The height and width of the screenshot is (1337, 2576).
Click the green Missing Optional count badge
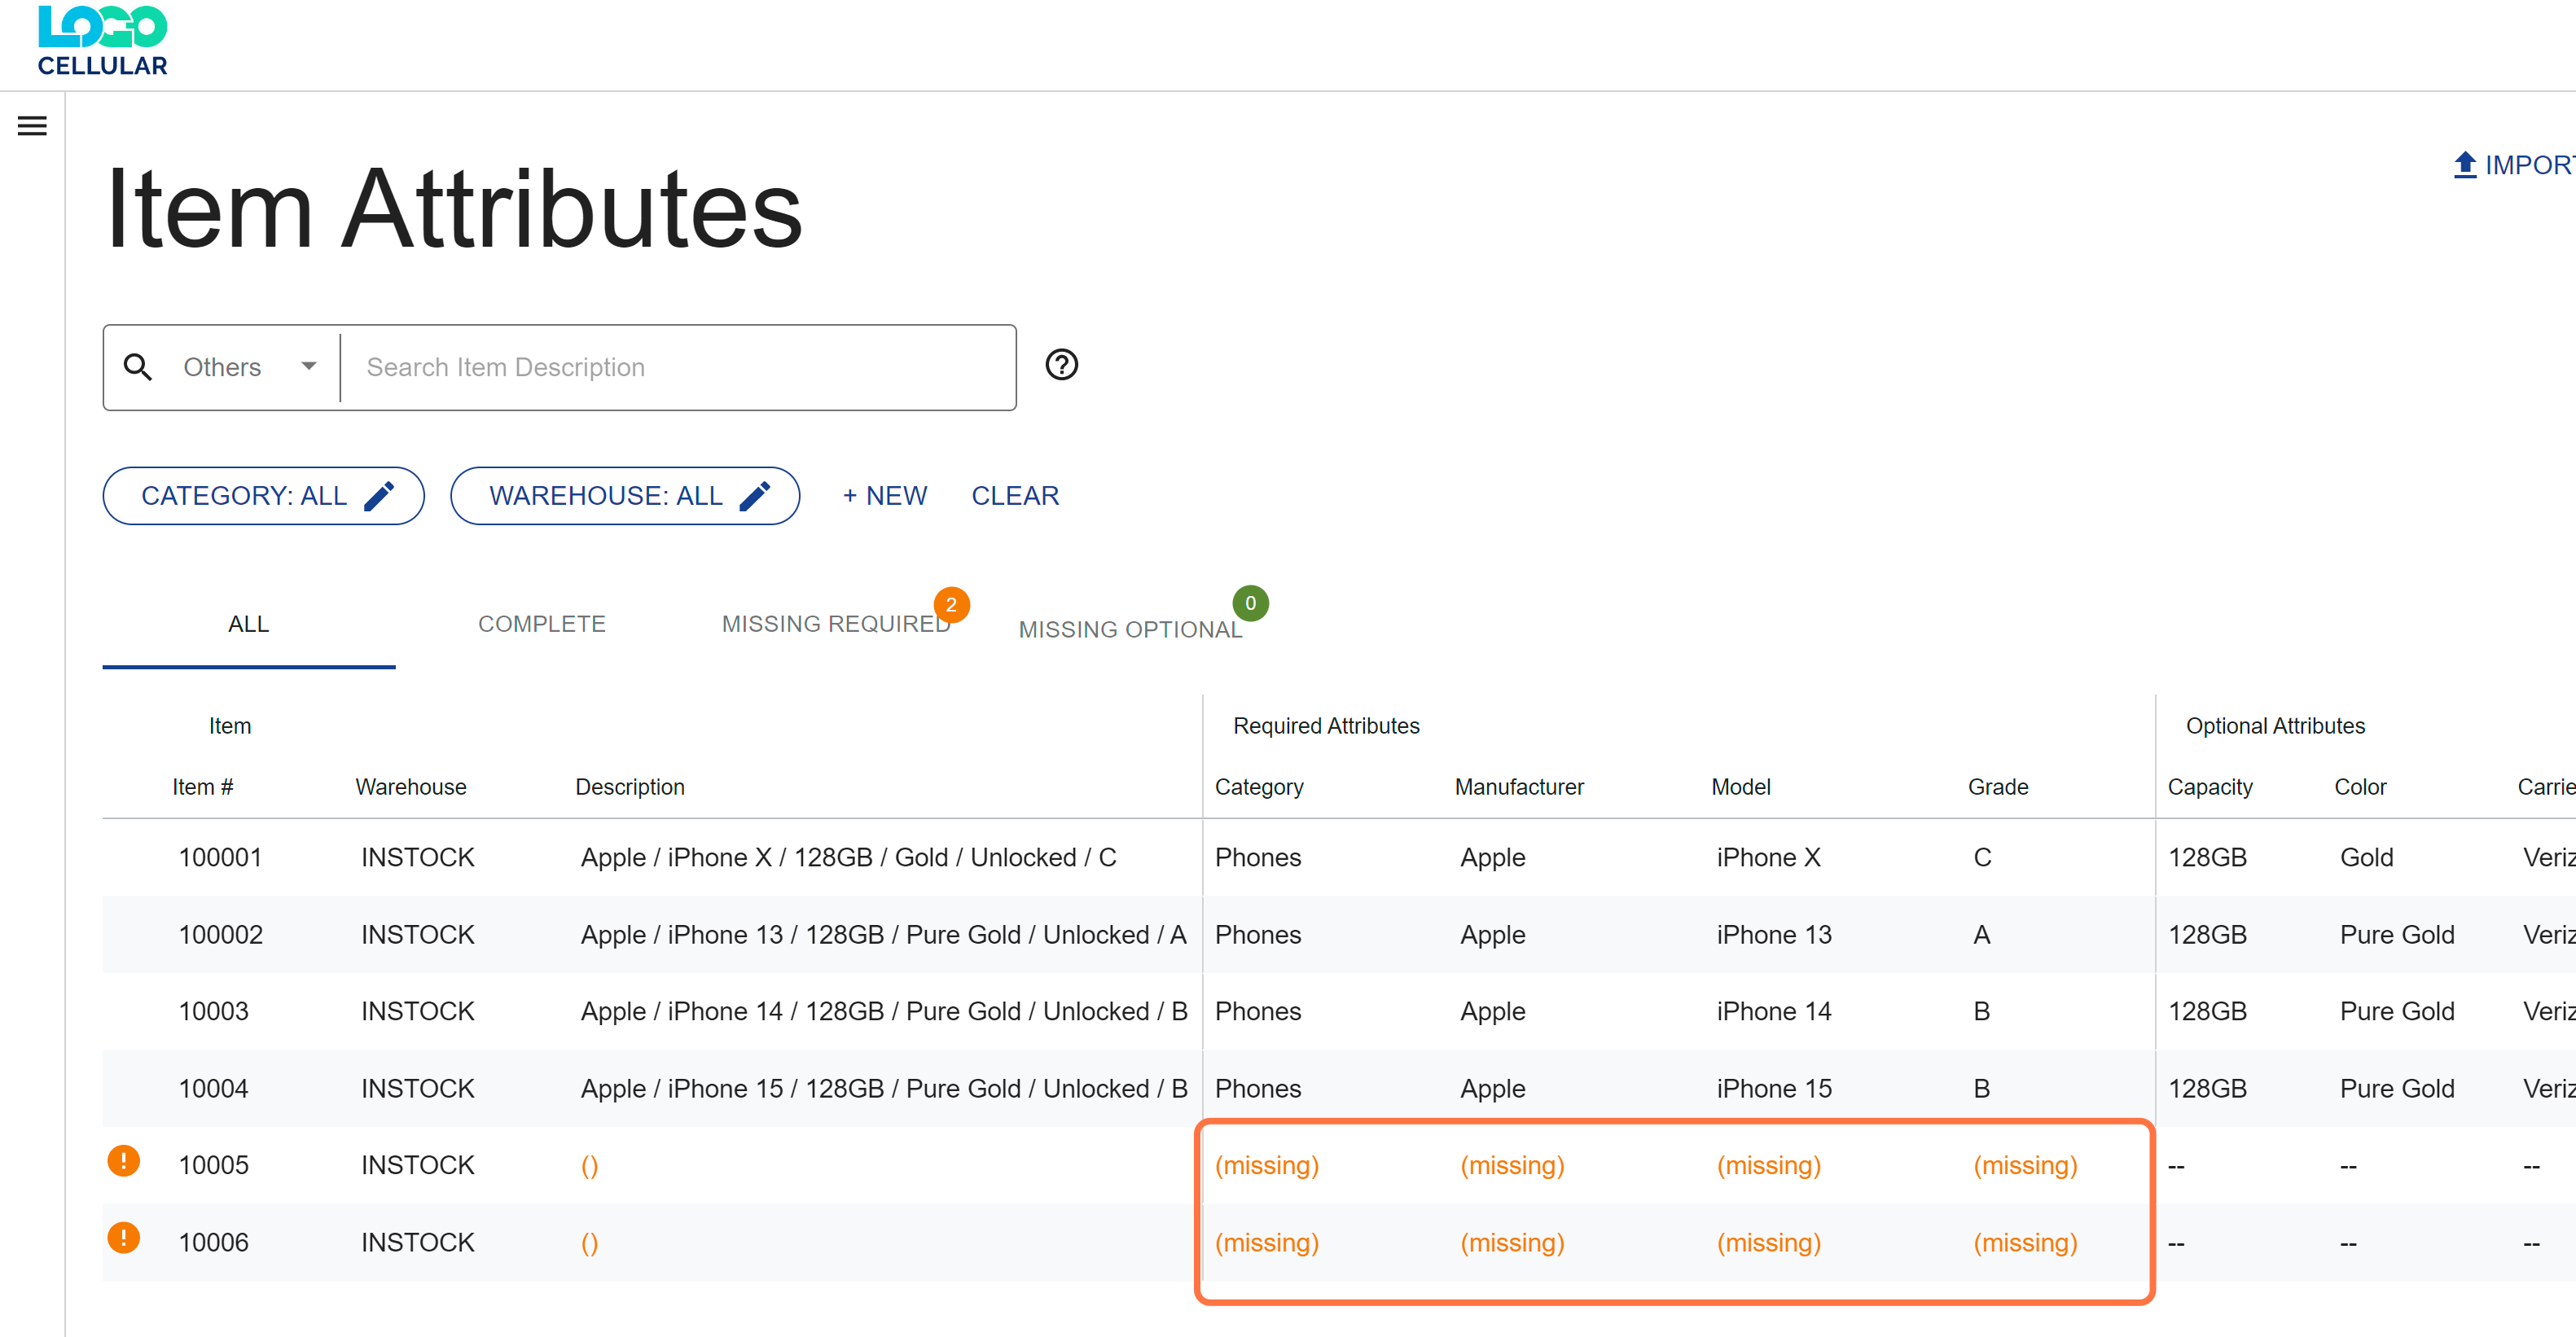pos(1250,603)
